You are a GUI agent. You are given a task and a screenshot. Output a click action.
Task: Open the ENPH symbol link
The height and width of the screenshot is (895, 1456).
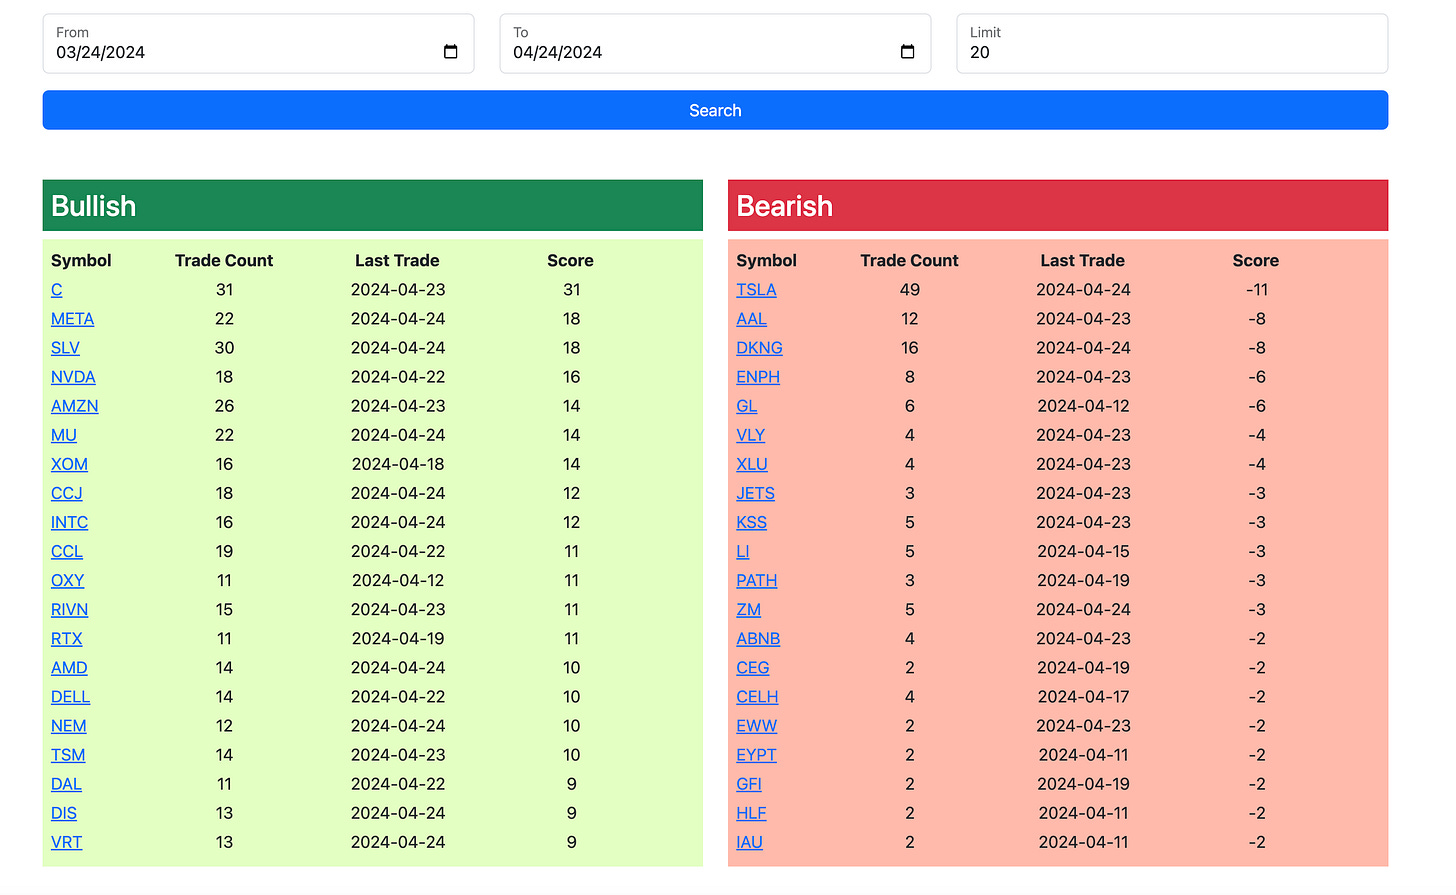point(758,377)
